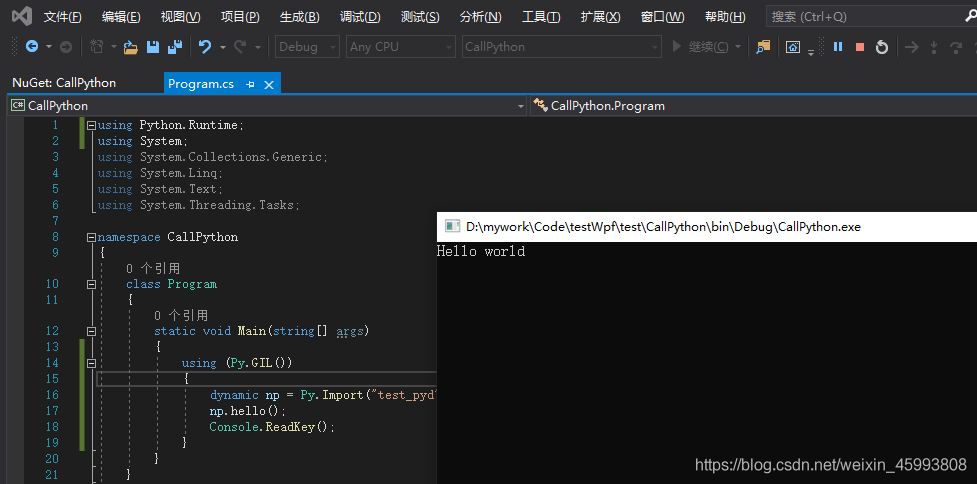Click the Step Over icon

pos(955,47)
